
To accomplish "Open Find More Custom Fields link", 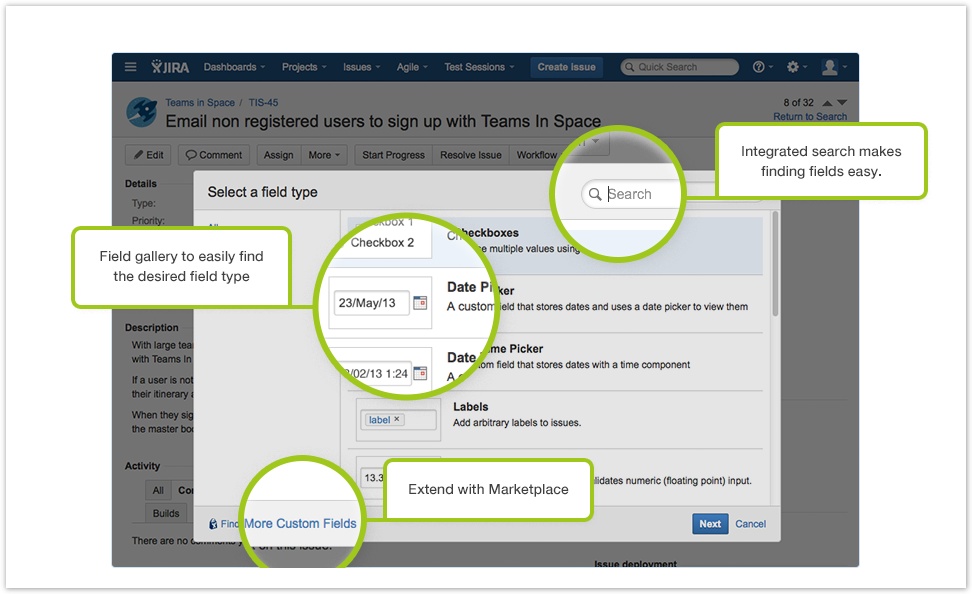I will [x=289, y=524].
